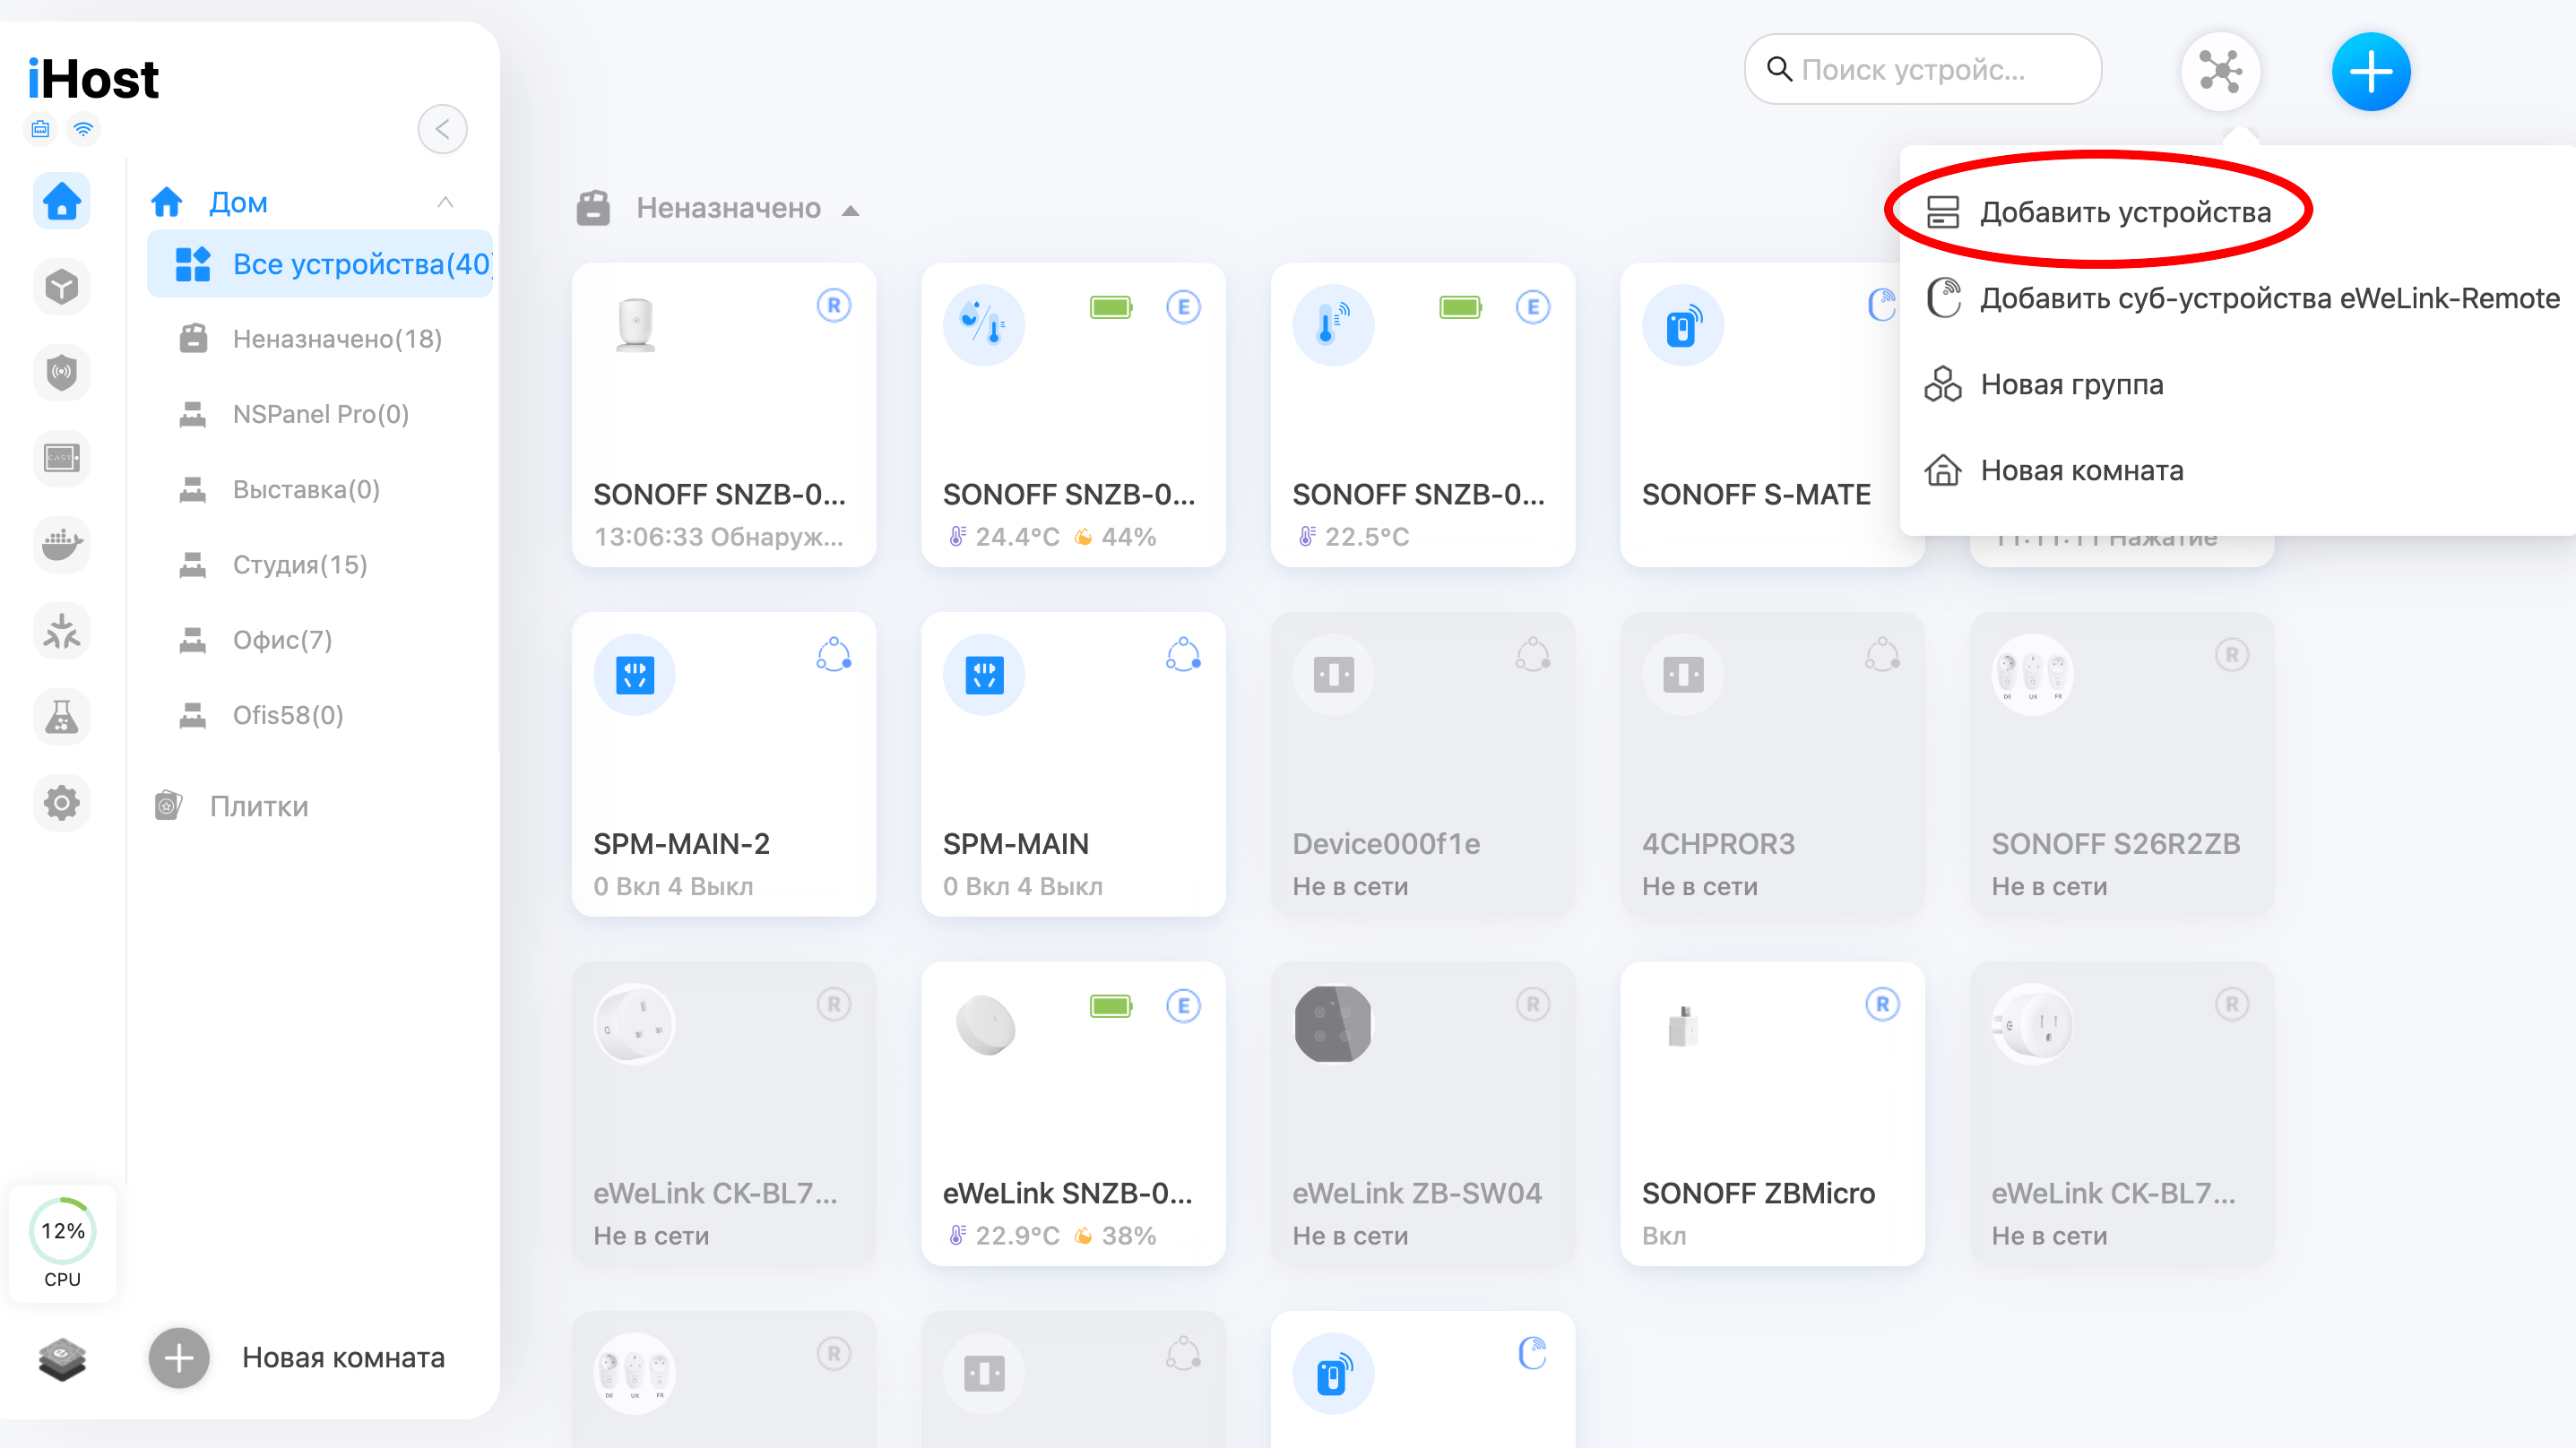Screen dimensions: 2576x1448
Task: Open the Pilot features flask icon
Action: click(x=62, y=717)
